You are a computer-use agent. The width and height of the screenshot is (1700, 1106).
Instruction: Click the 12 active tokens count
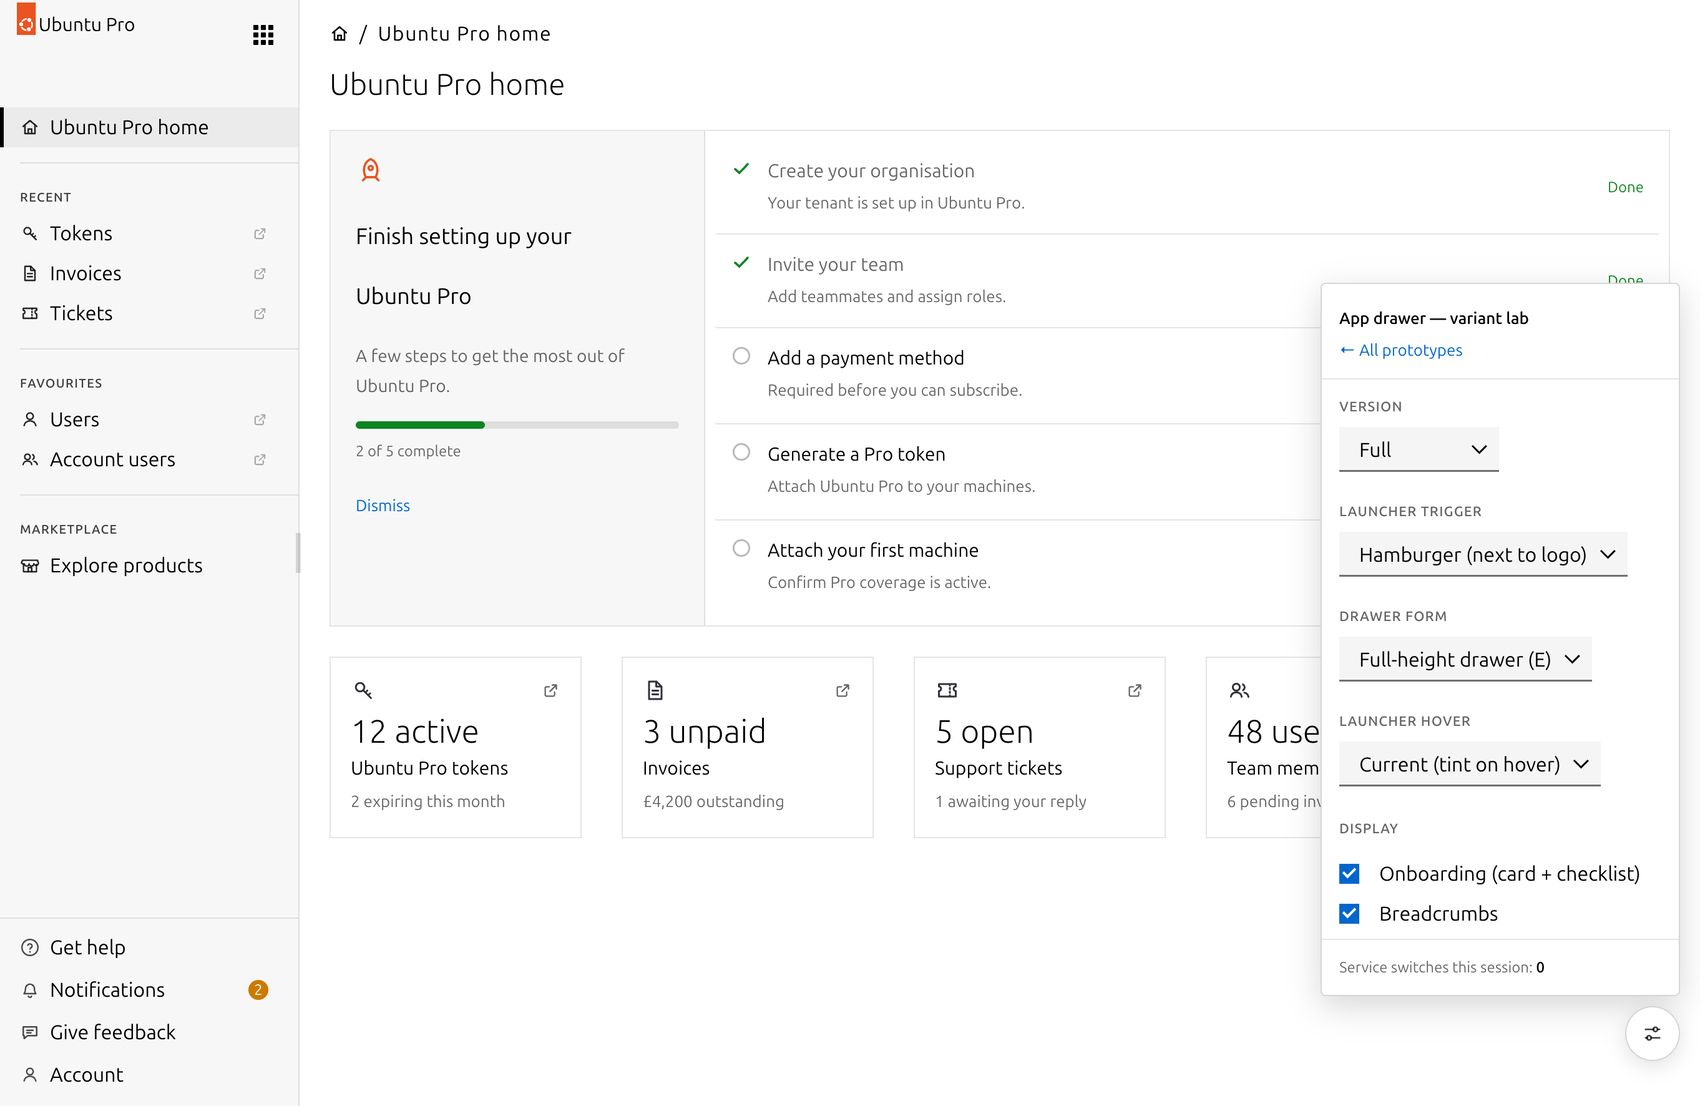pyautogui.click(x=415, y=732)
